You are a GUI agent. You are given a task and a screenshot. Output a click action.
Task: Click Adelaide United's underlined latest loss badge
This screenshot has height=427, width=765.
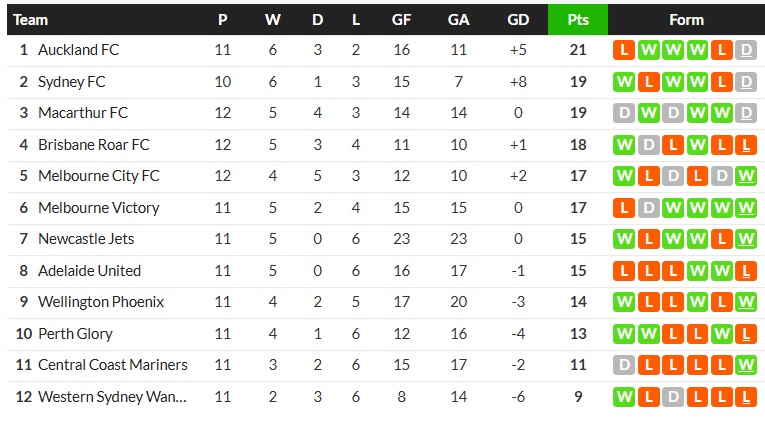745,271
